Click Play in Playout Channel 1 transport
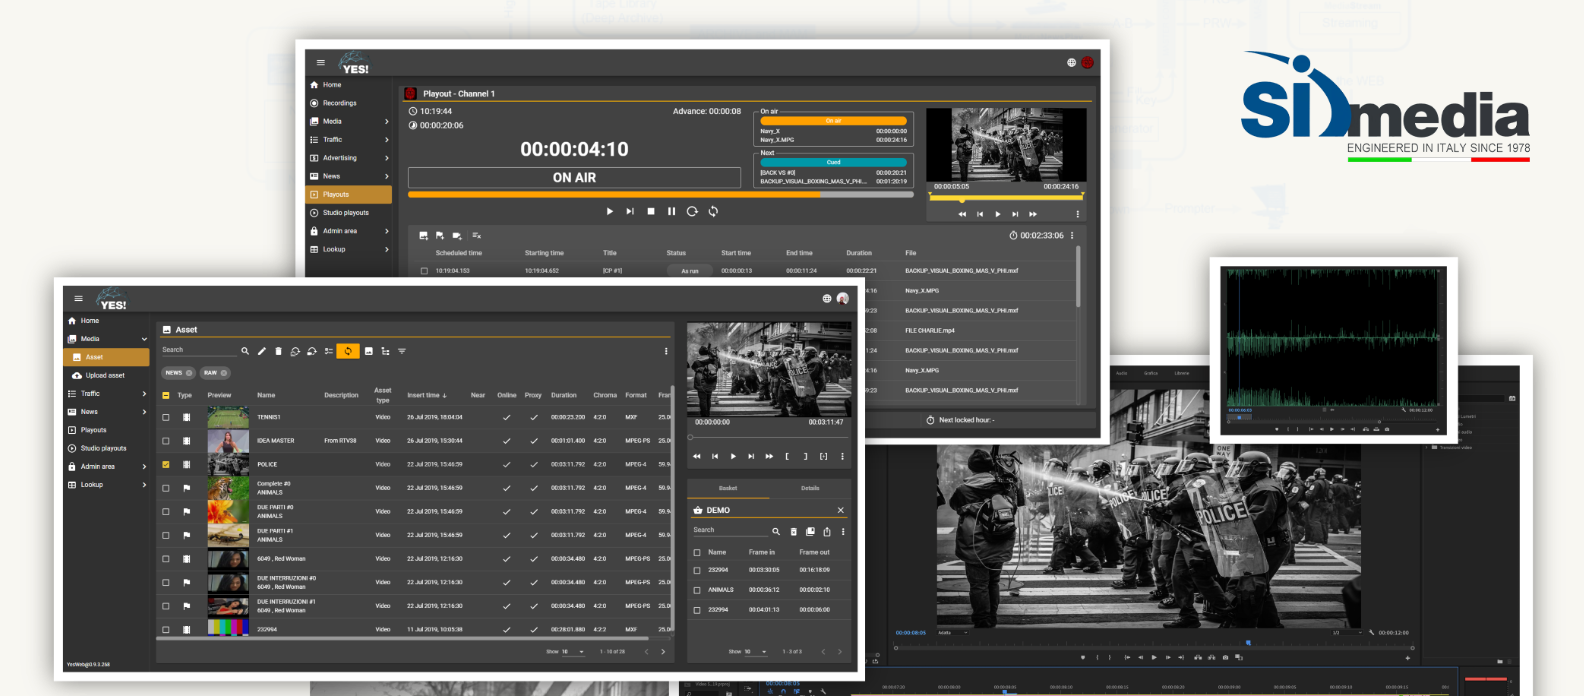 point(610,211)
